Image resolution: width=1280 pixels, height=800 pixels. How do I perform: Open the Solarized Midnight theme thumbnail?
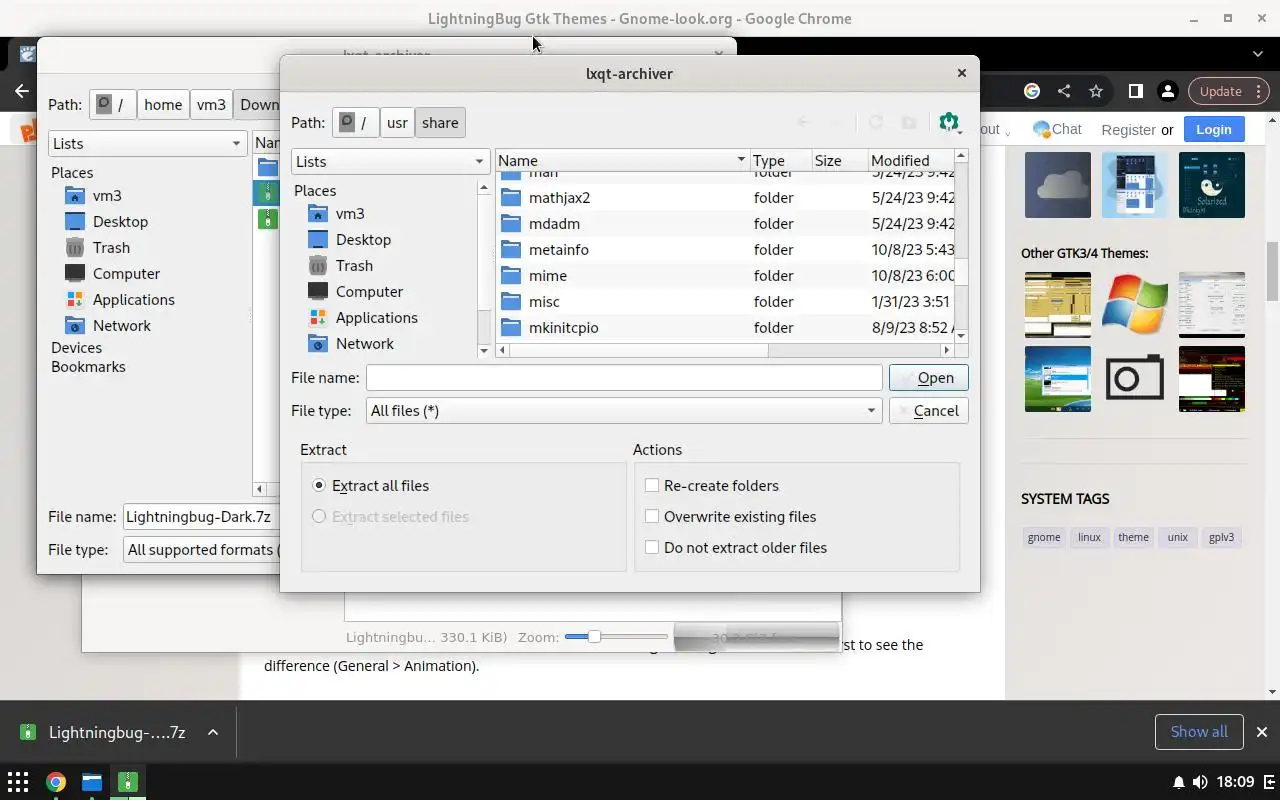1211,185
